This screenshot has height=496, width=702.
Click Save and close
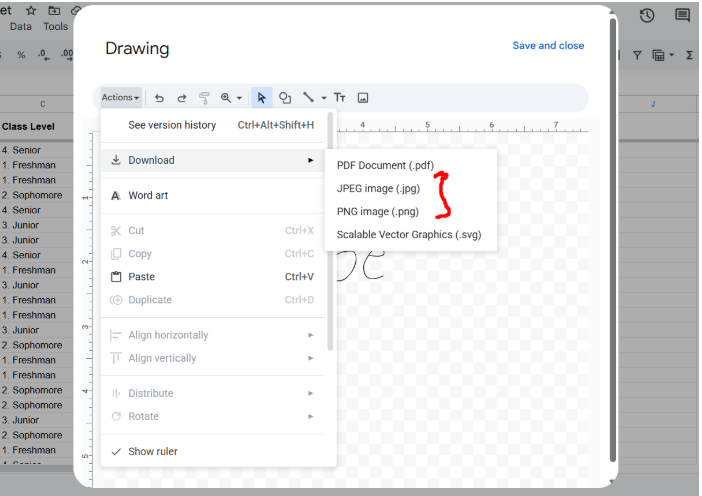[548, 45]
